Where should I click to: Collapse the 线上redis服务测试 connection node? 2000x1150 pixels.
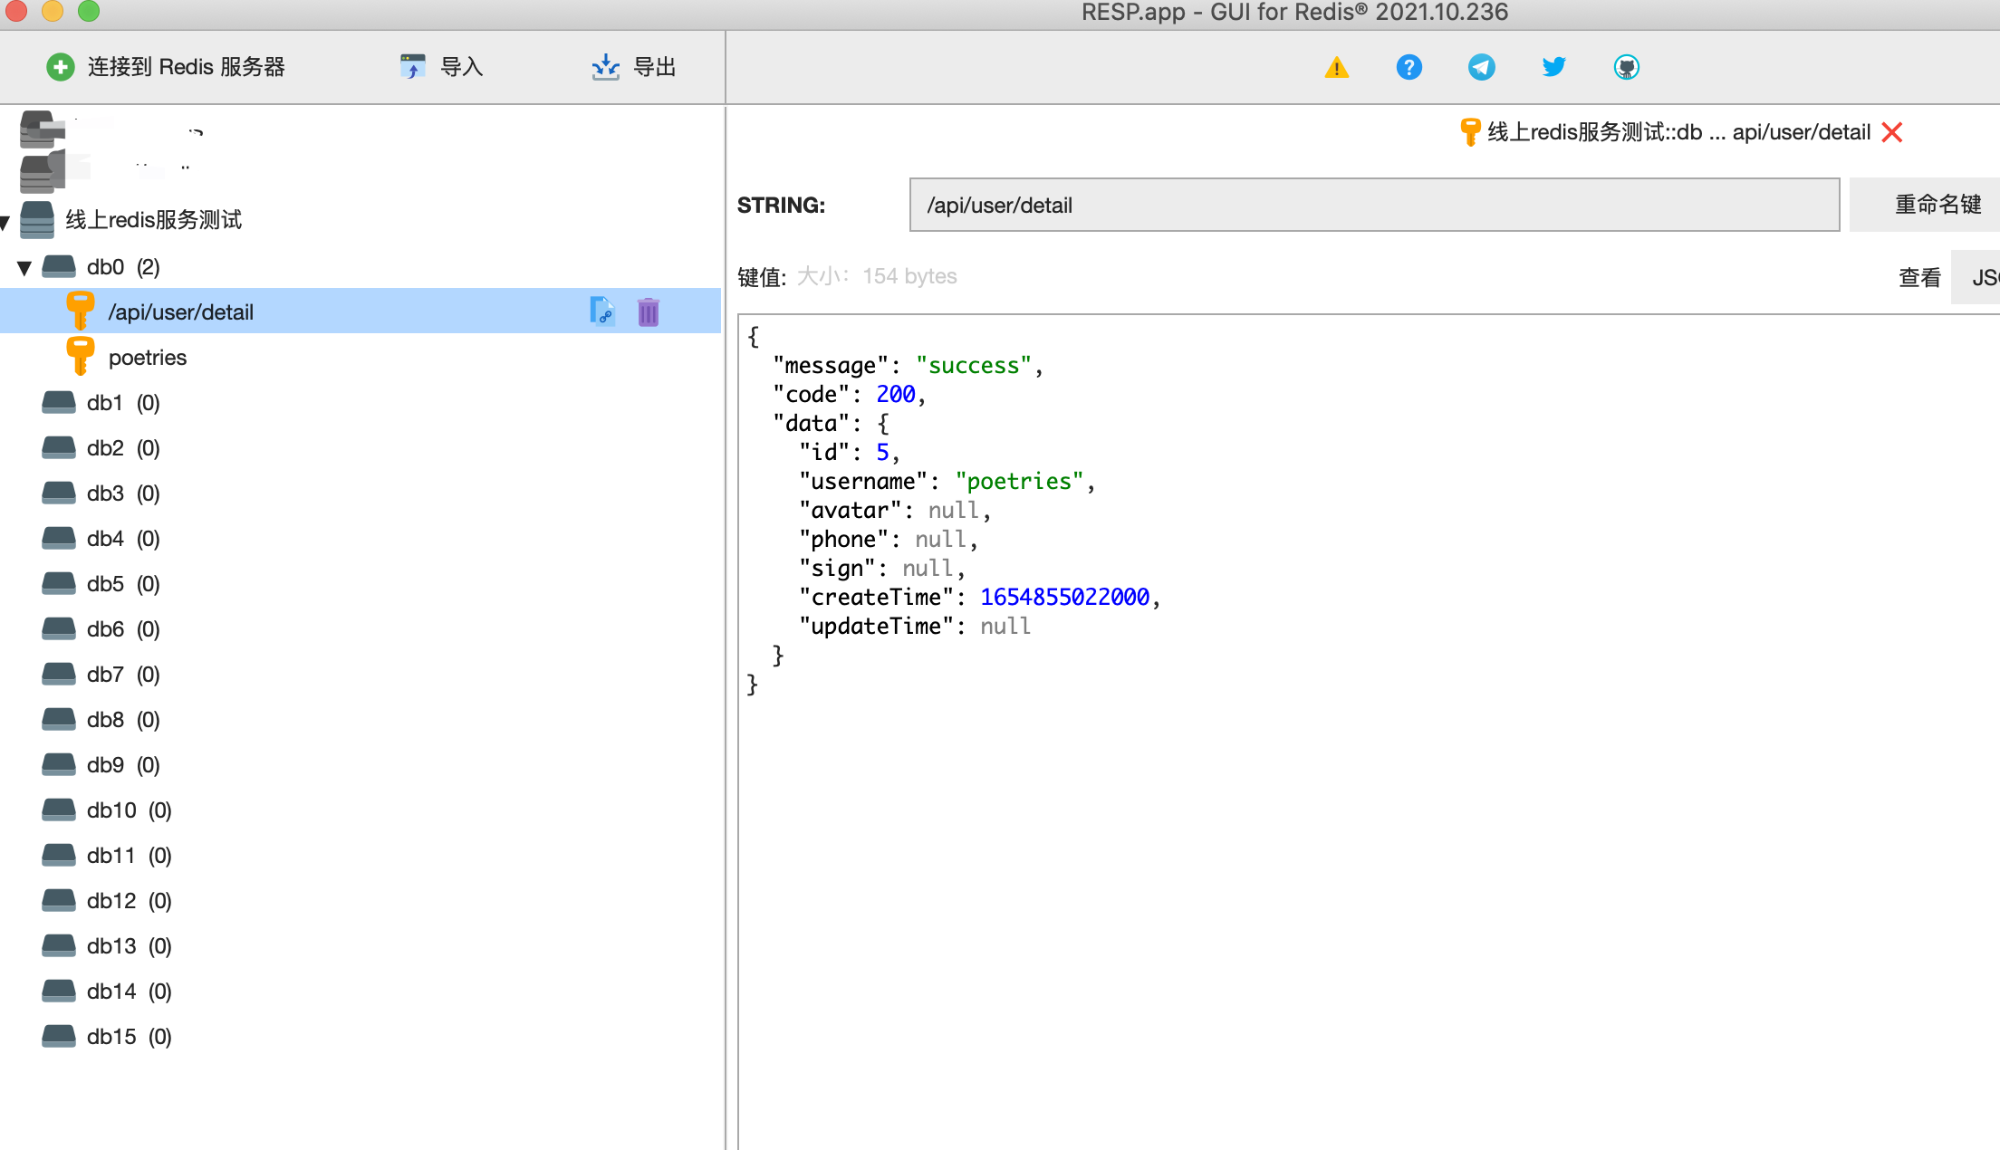pos(5,221)
